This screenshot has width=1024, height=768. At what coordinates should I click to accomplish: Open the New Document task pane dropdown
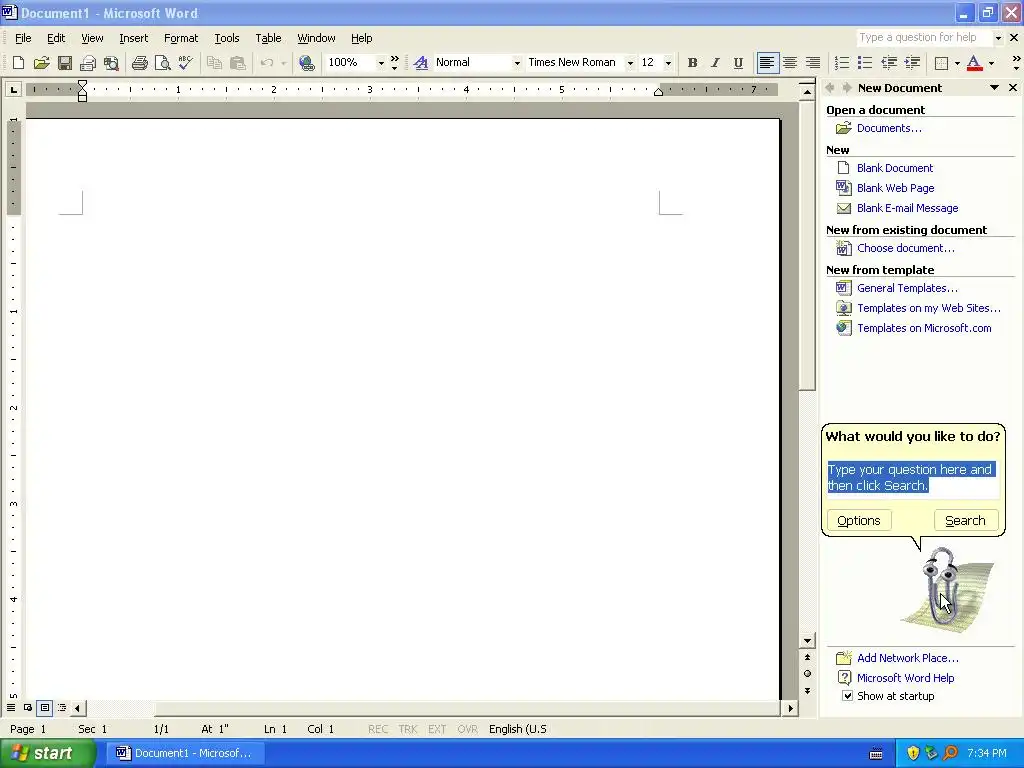994,88
